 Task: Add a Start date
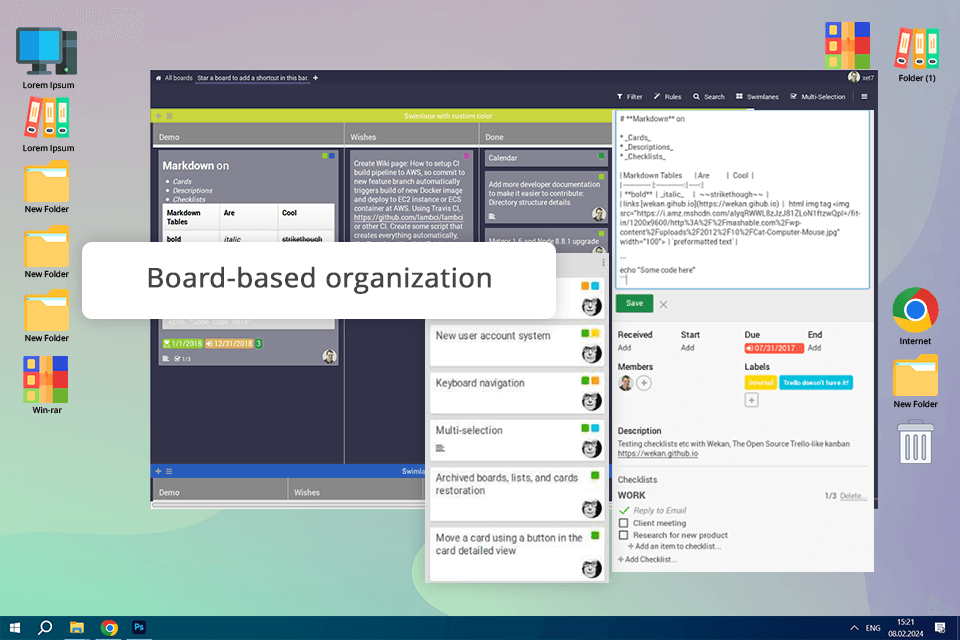[688, 348]
